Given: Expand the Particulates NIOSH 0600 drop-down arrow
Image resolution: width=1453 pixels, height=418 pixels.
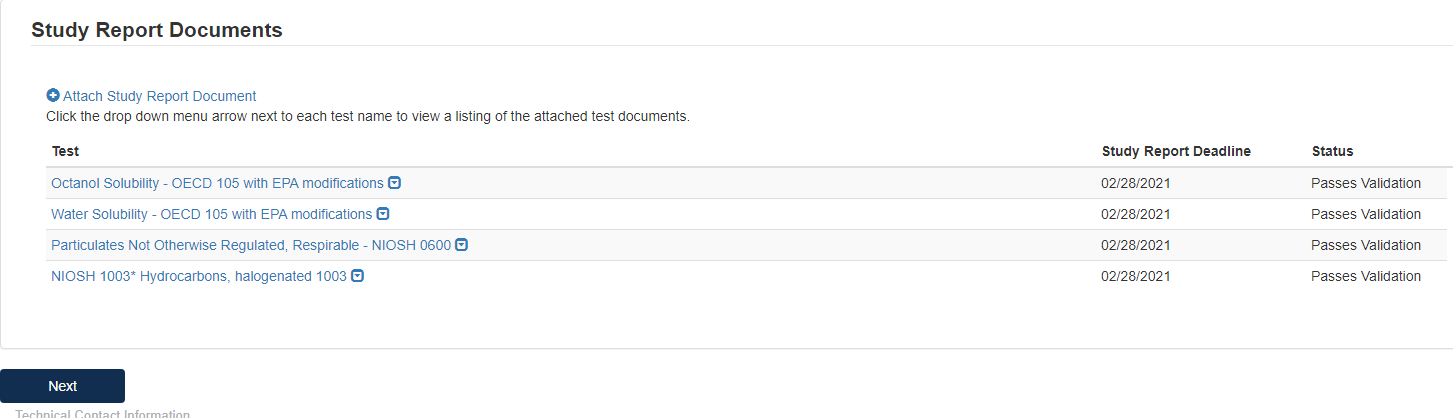Looking at the screenshot, I should pos(462,245).
